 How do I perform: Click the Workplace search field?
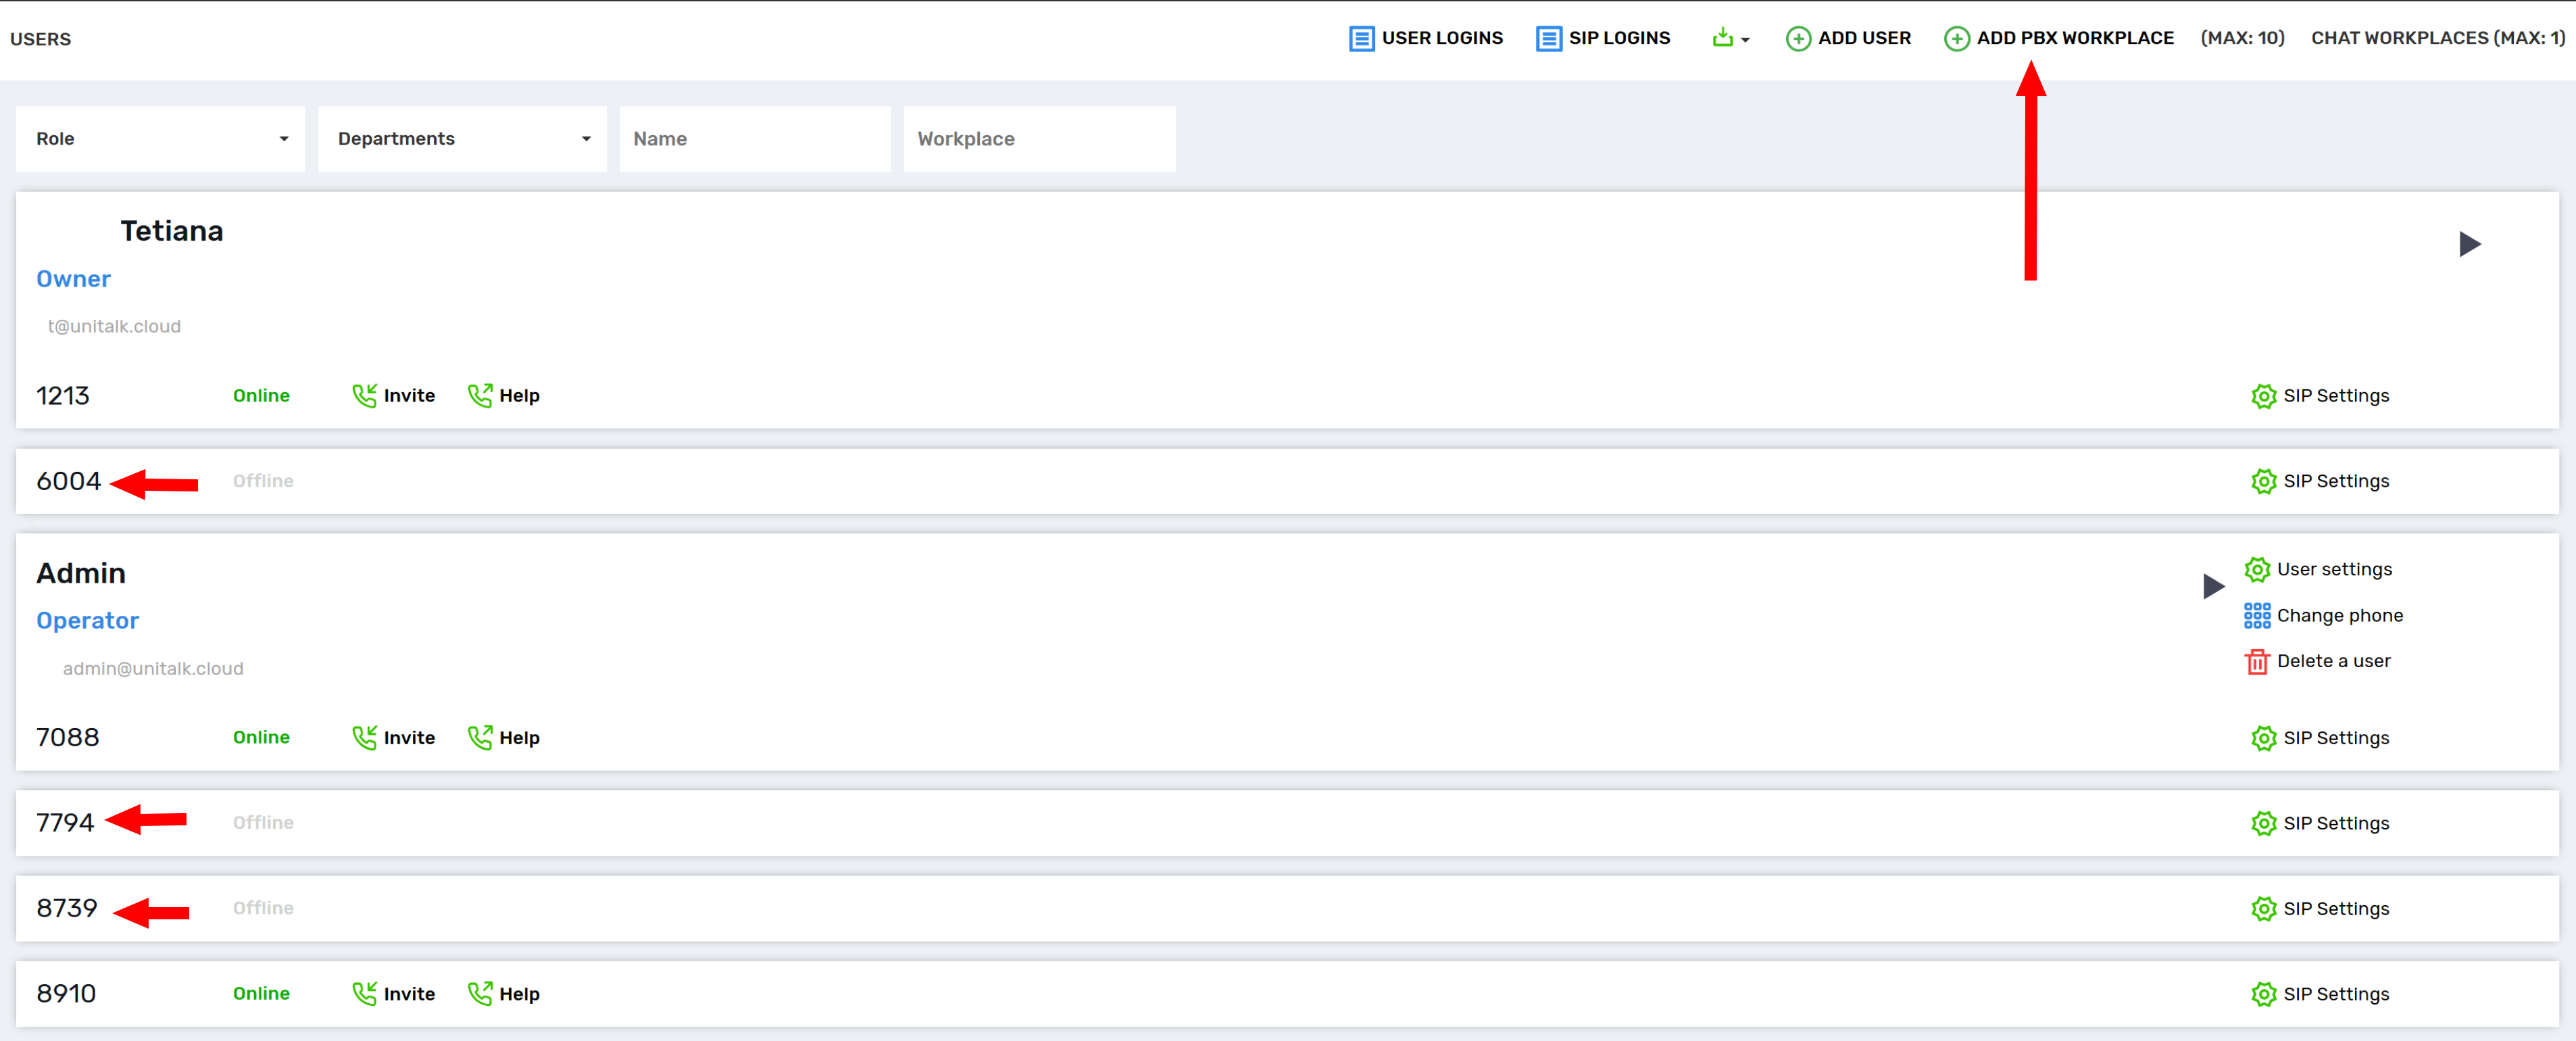pos(1040,139)
